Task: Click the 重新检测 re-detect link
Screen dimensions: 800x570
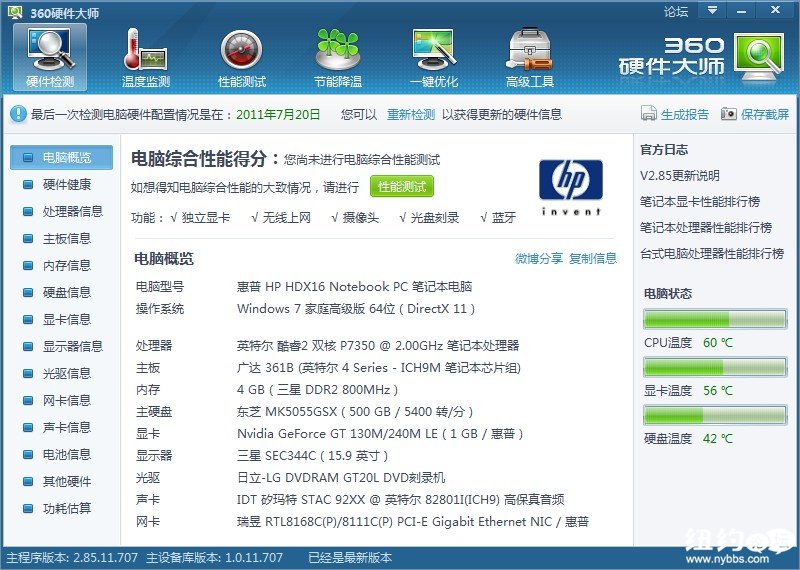Action: (411, 114)
